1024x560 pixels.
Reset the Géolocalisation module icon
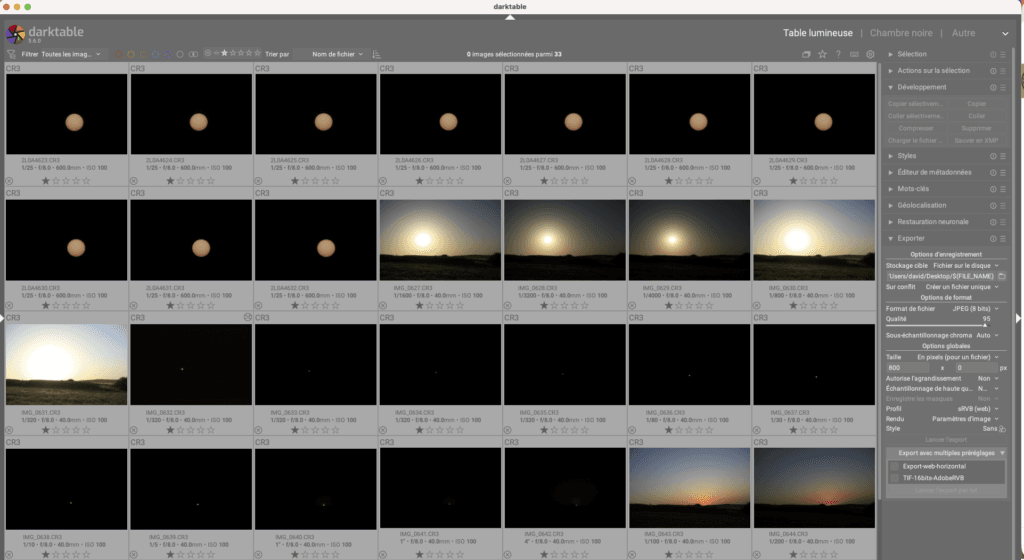[993, 205]
